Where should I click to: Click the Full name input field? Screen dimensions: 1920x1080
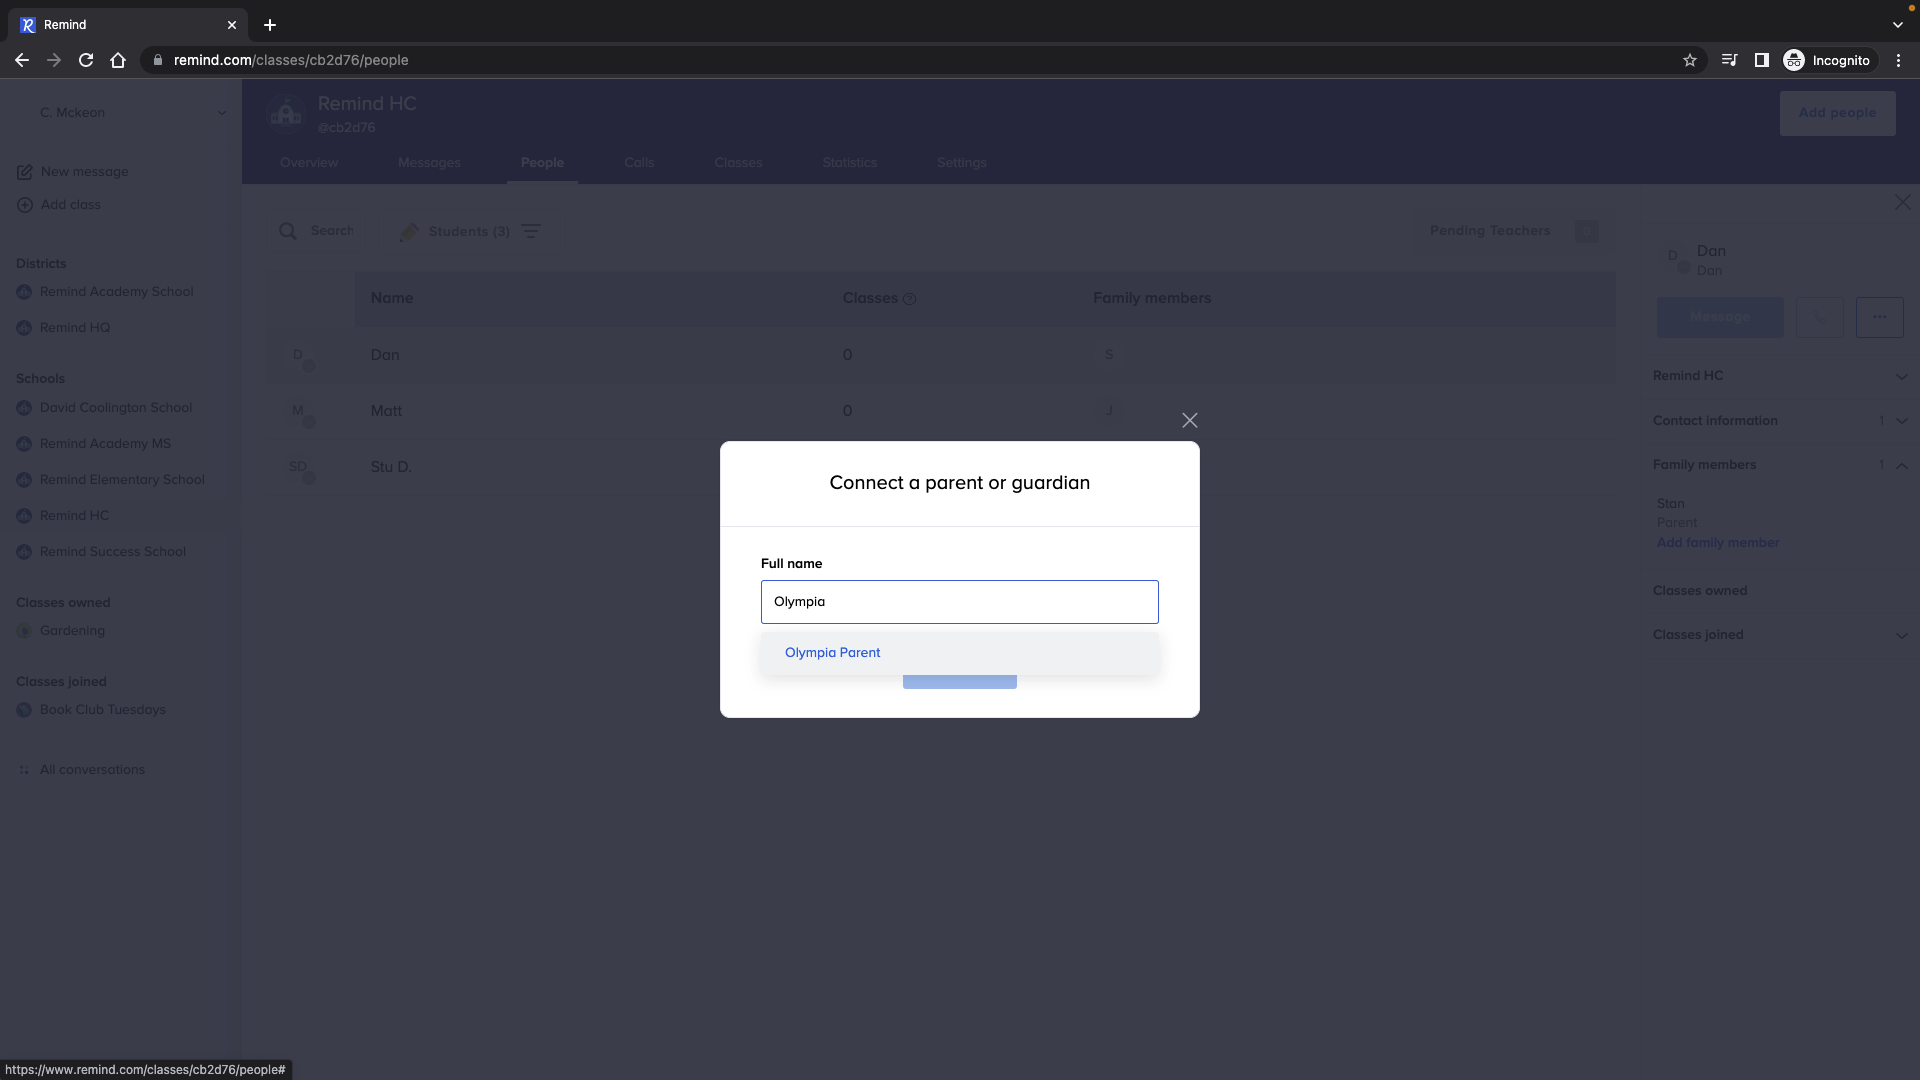(x=959, y=602)
